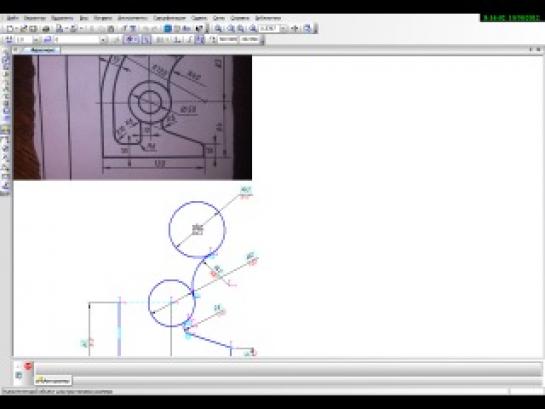This screenshot has height=409, width=545.
Task: Toggle the highlighted snap button in second toolbar
Action: click(131, 40)
